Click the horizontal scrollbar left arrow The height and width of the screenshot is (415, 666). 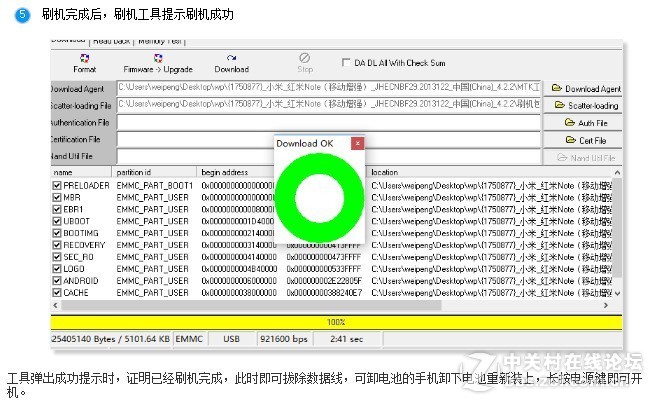(x=55, y=305)
